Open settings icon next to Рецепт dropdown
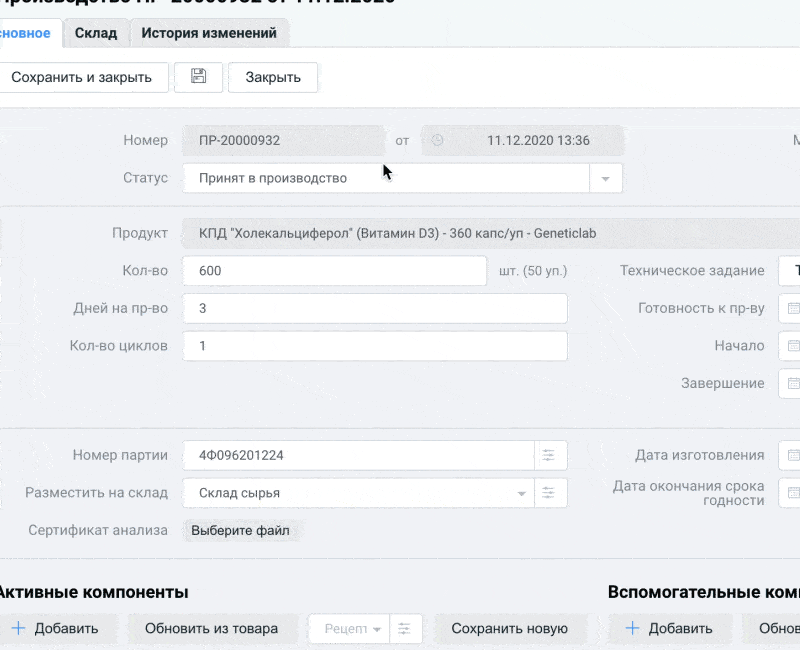 [405, 629]
